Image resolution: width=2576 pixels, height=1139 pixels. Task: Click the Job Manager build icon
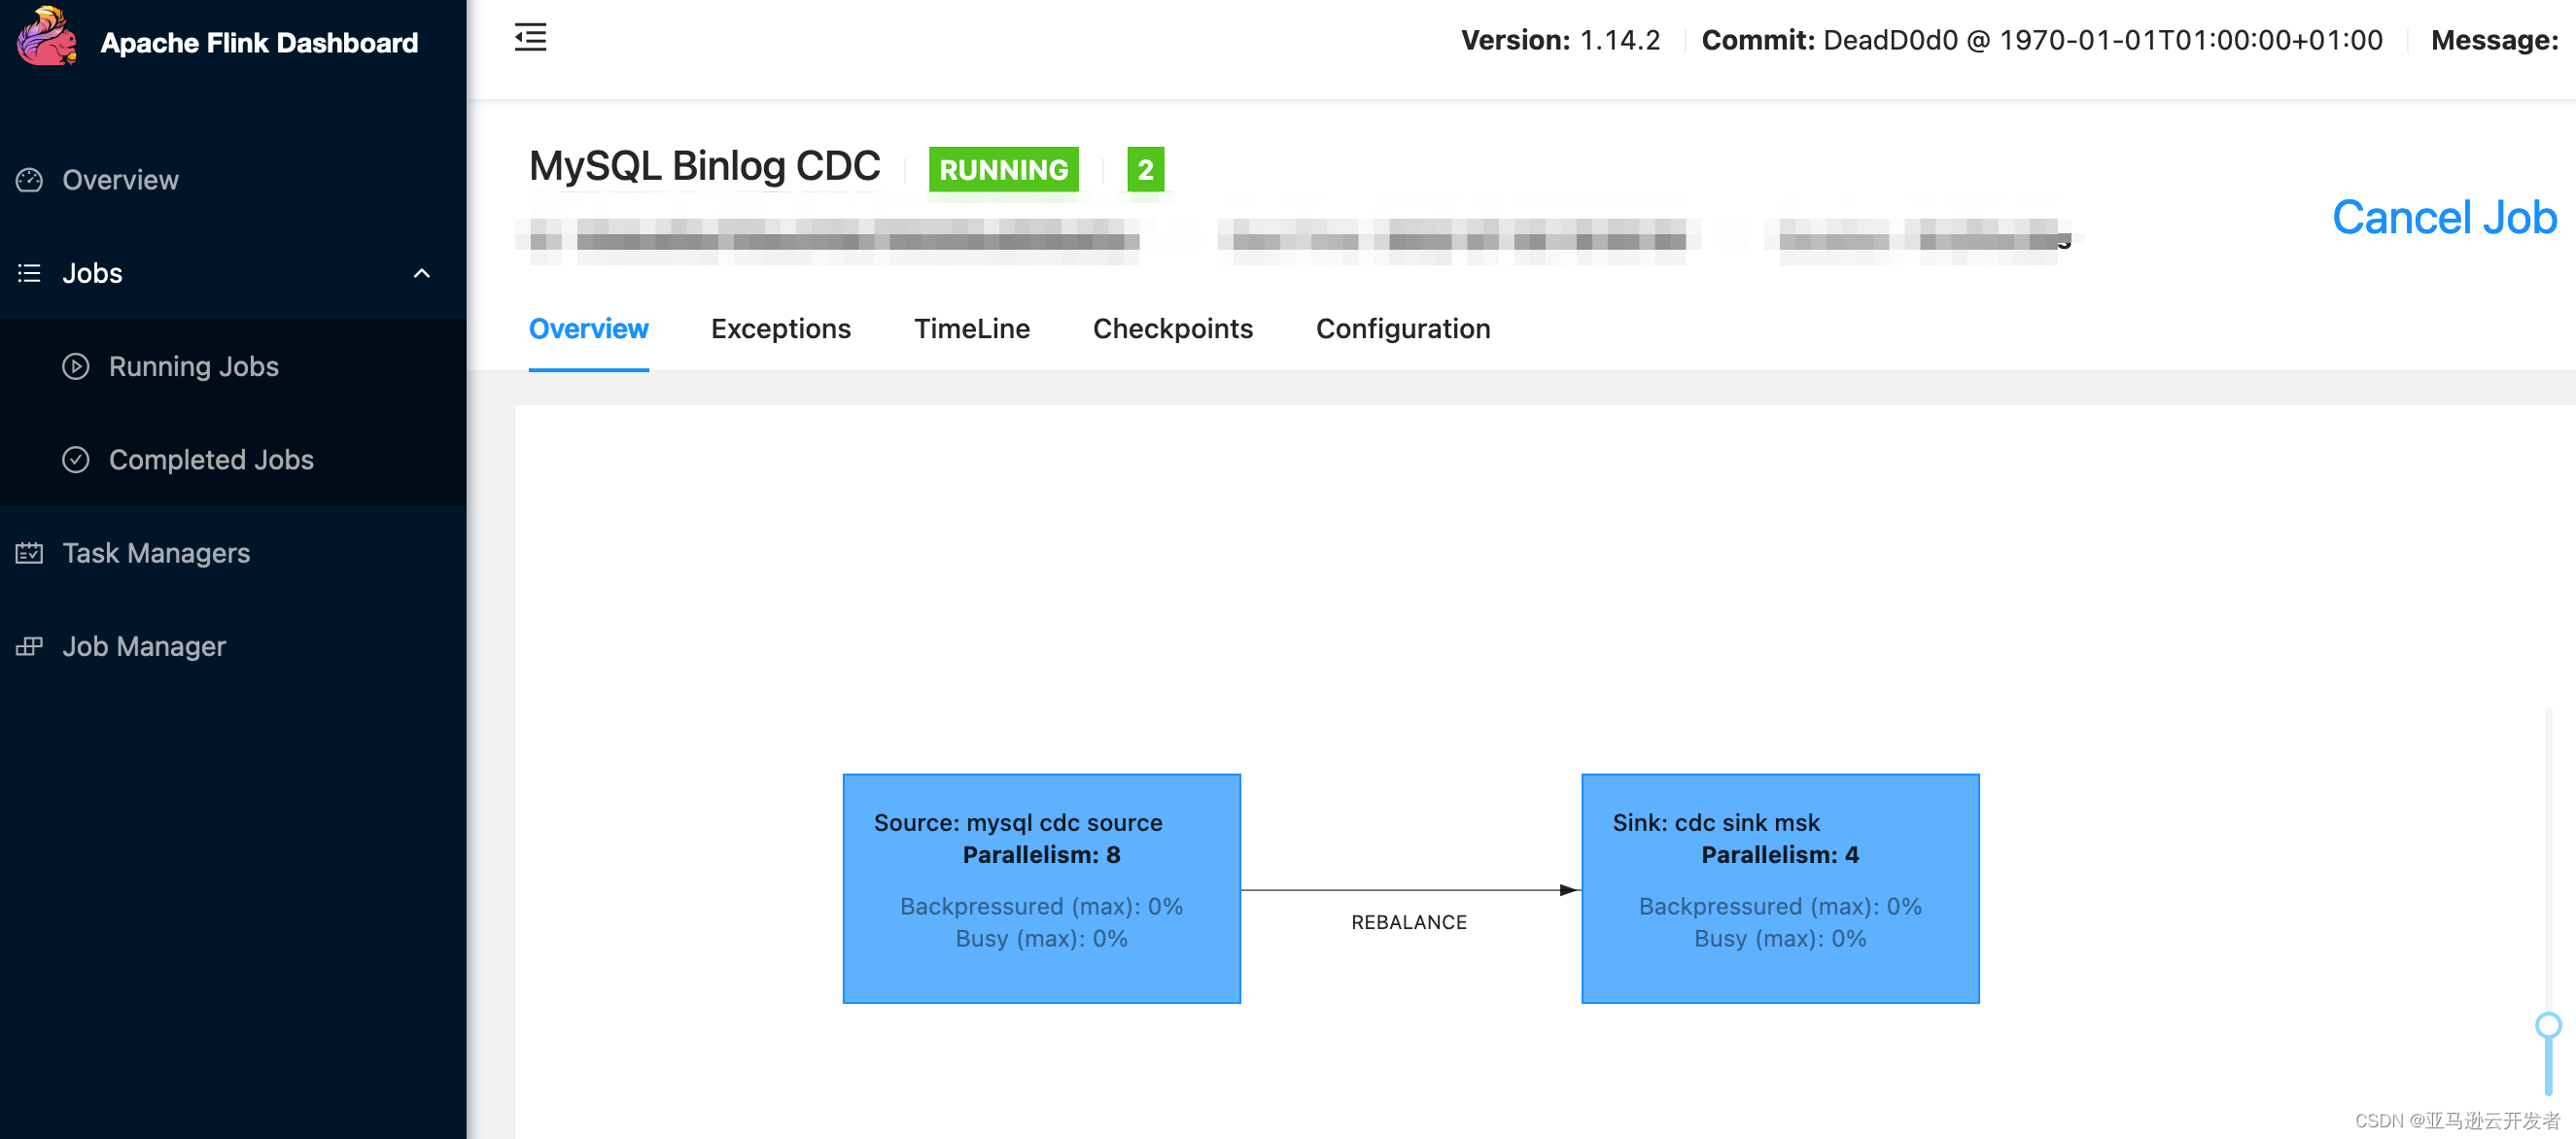29,646
